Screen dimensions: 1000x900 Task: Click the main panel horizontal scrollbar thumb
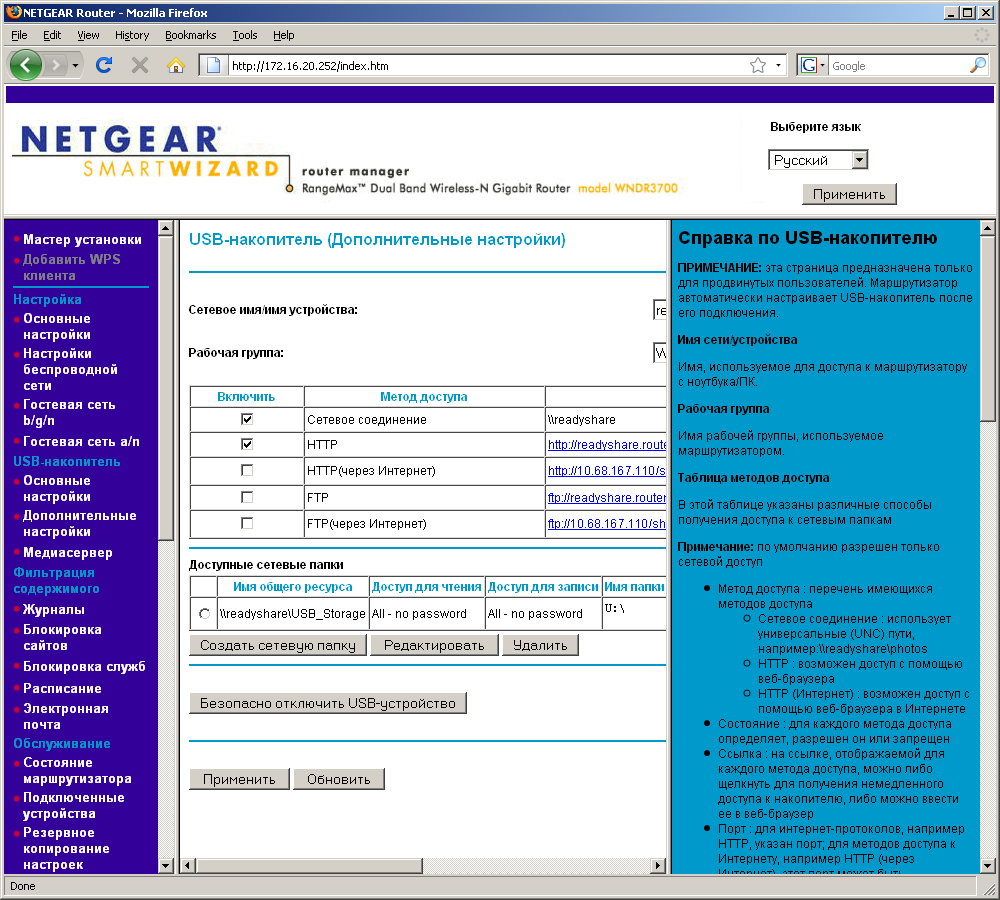[309, 866]
